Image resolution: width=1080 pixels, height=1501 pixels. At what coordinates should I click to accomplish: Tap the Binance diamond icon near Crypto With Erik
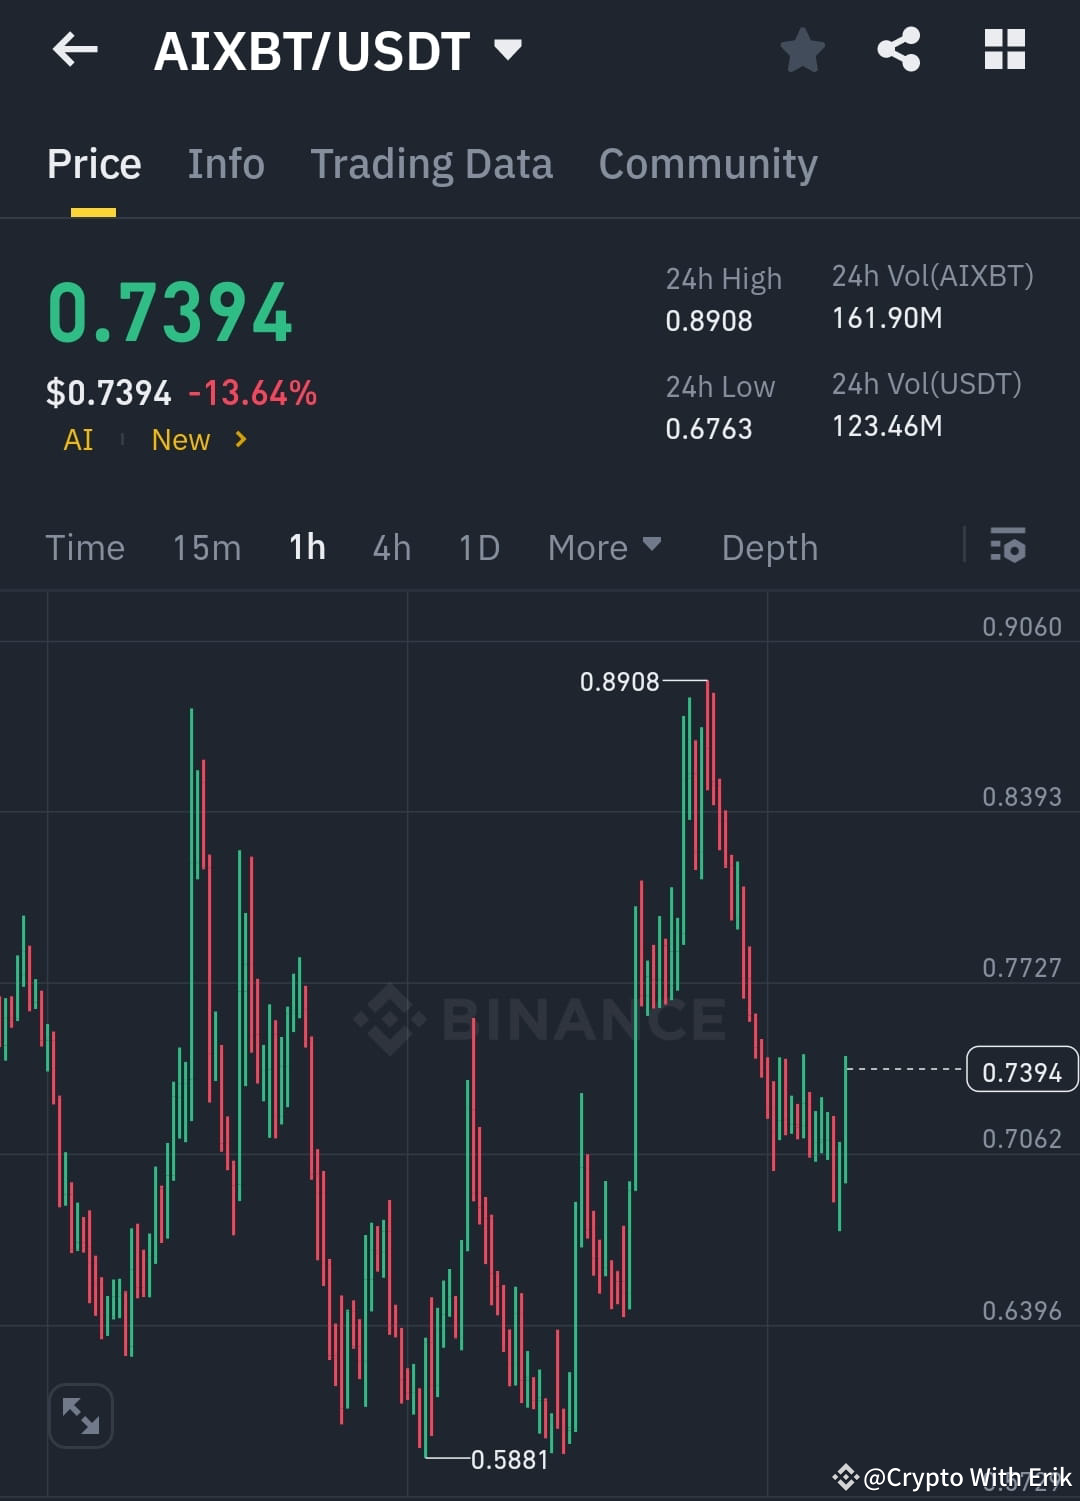coord(845,1477)
